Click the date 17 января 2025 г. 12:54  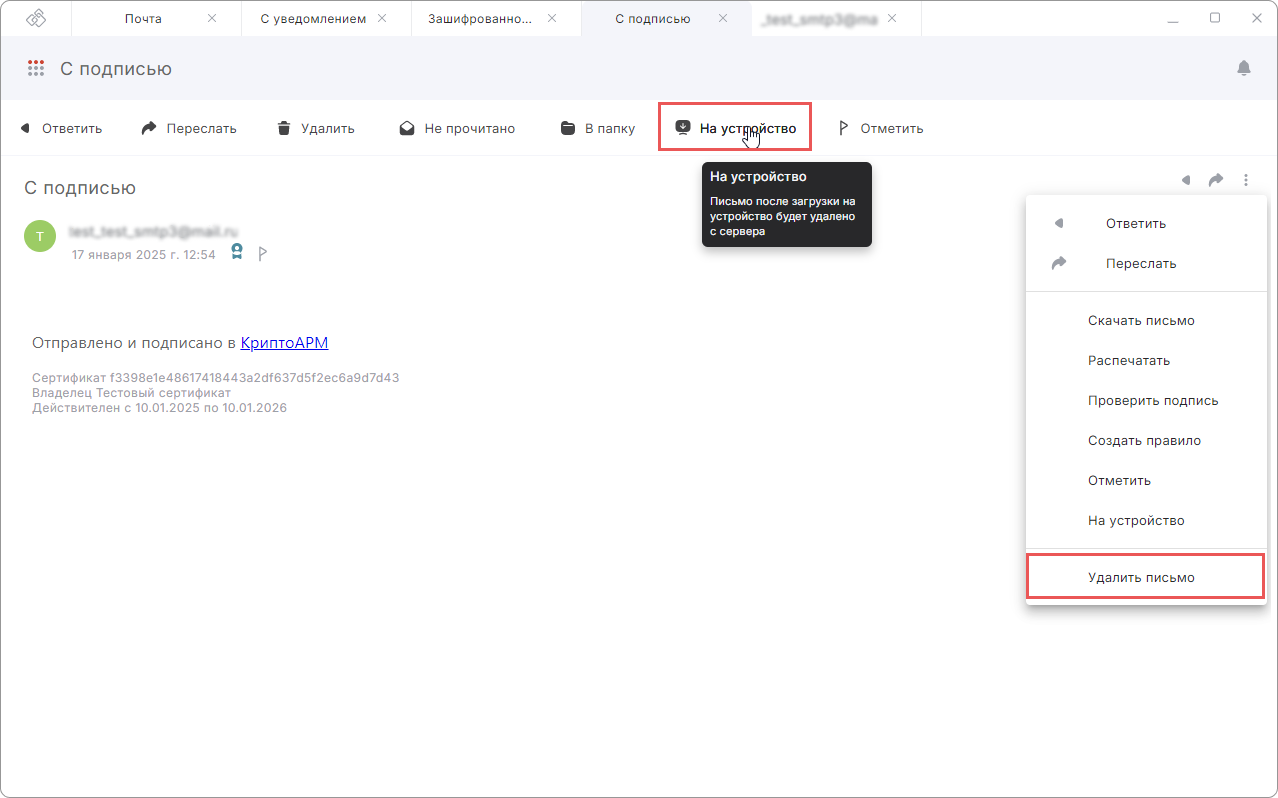(x=144, y=255)
